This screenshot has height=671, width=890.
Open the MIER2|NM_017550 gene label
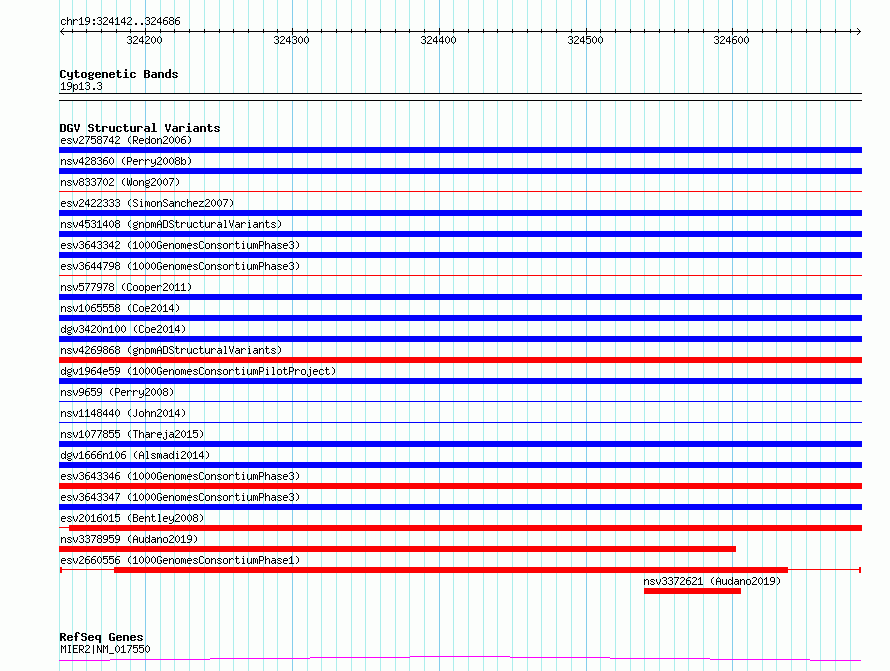pyautogui.click(x=105, y=649)
